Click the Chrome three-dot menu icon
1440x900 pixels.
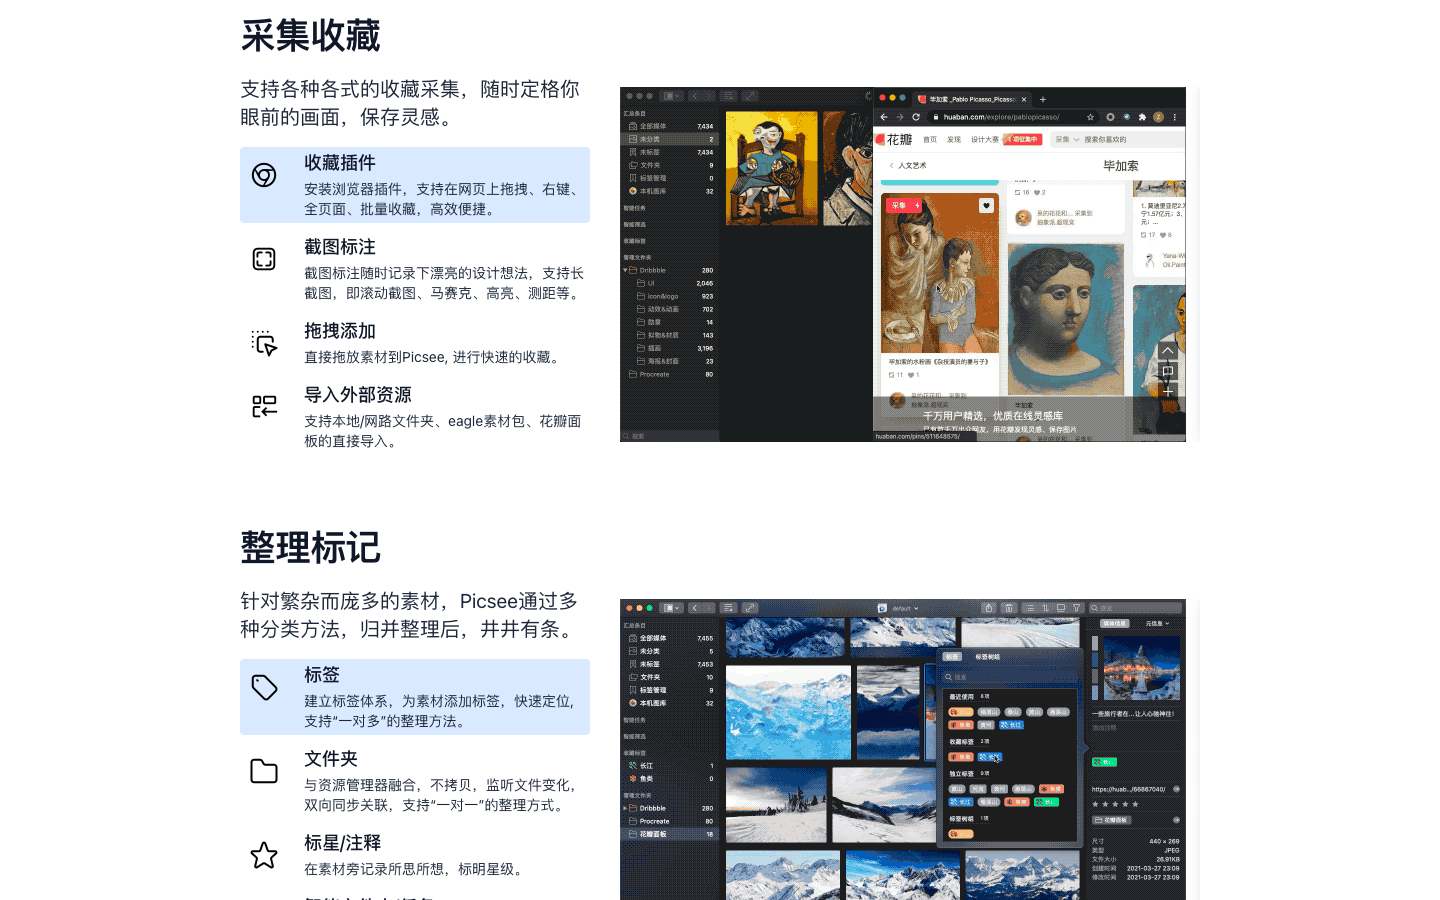(x=1175, y=117)
